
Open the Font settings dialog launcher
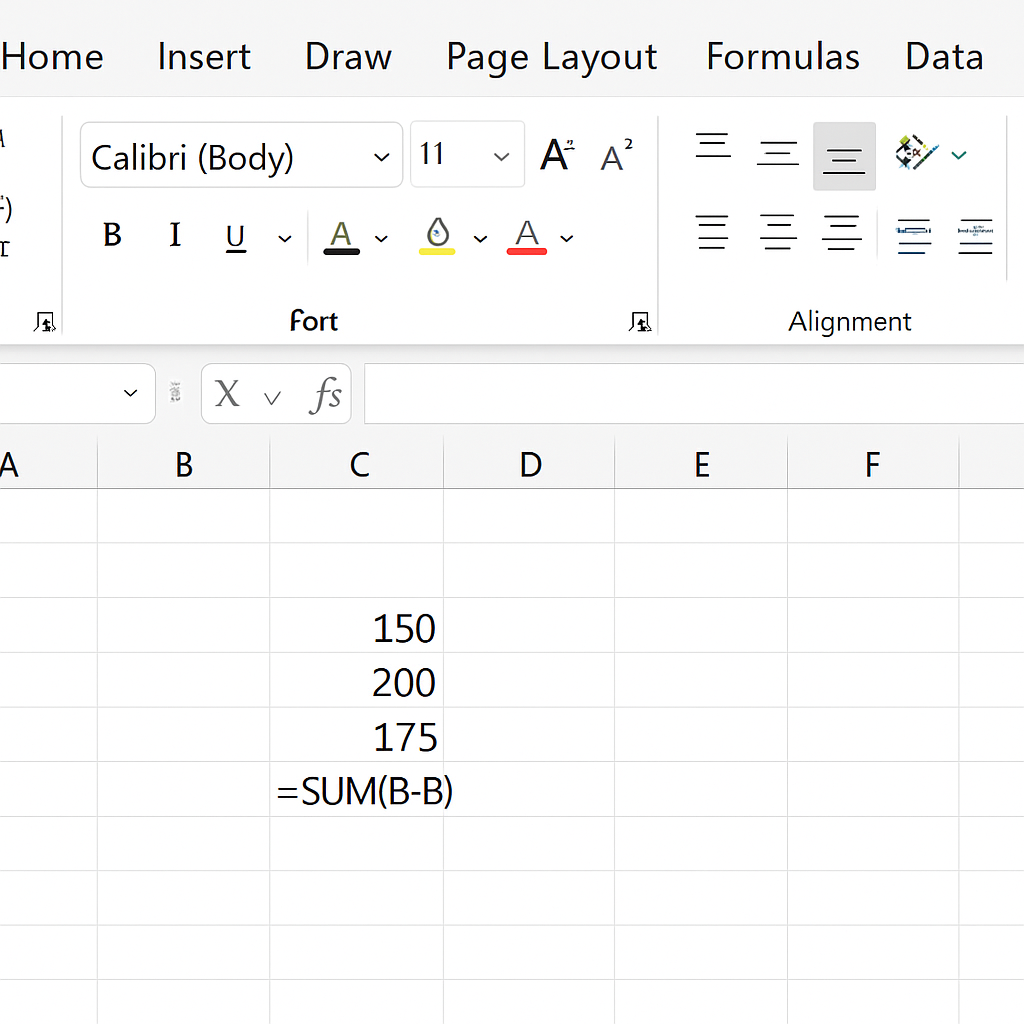pyautogui.click(x=640, y=321)
